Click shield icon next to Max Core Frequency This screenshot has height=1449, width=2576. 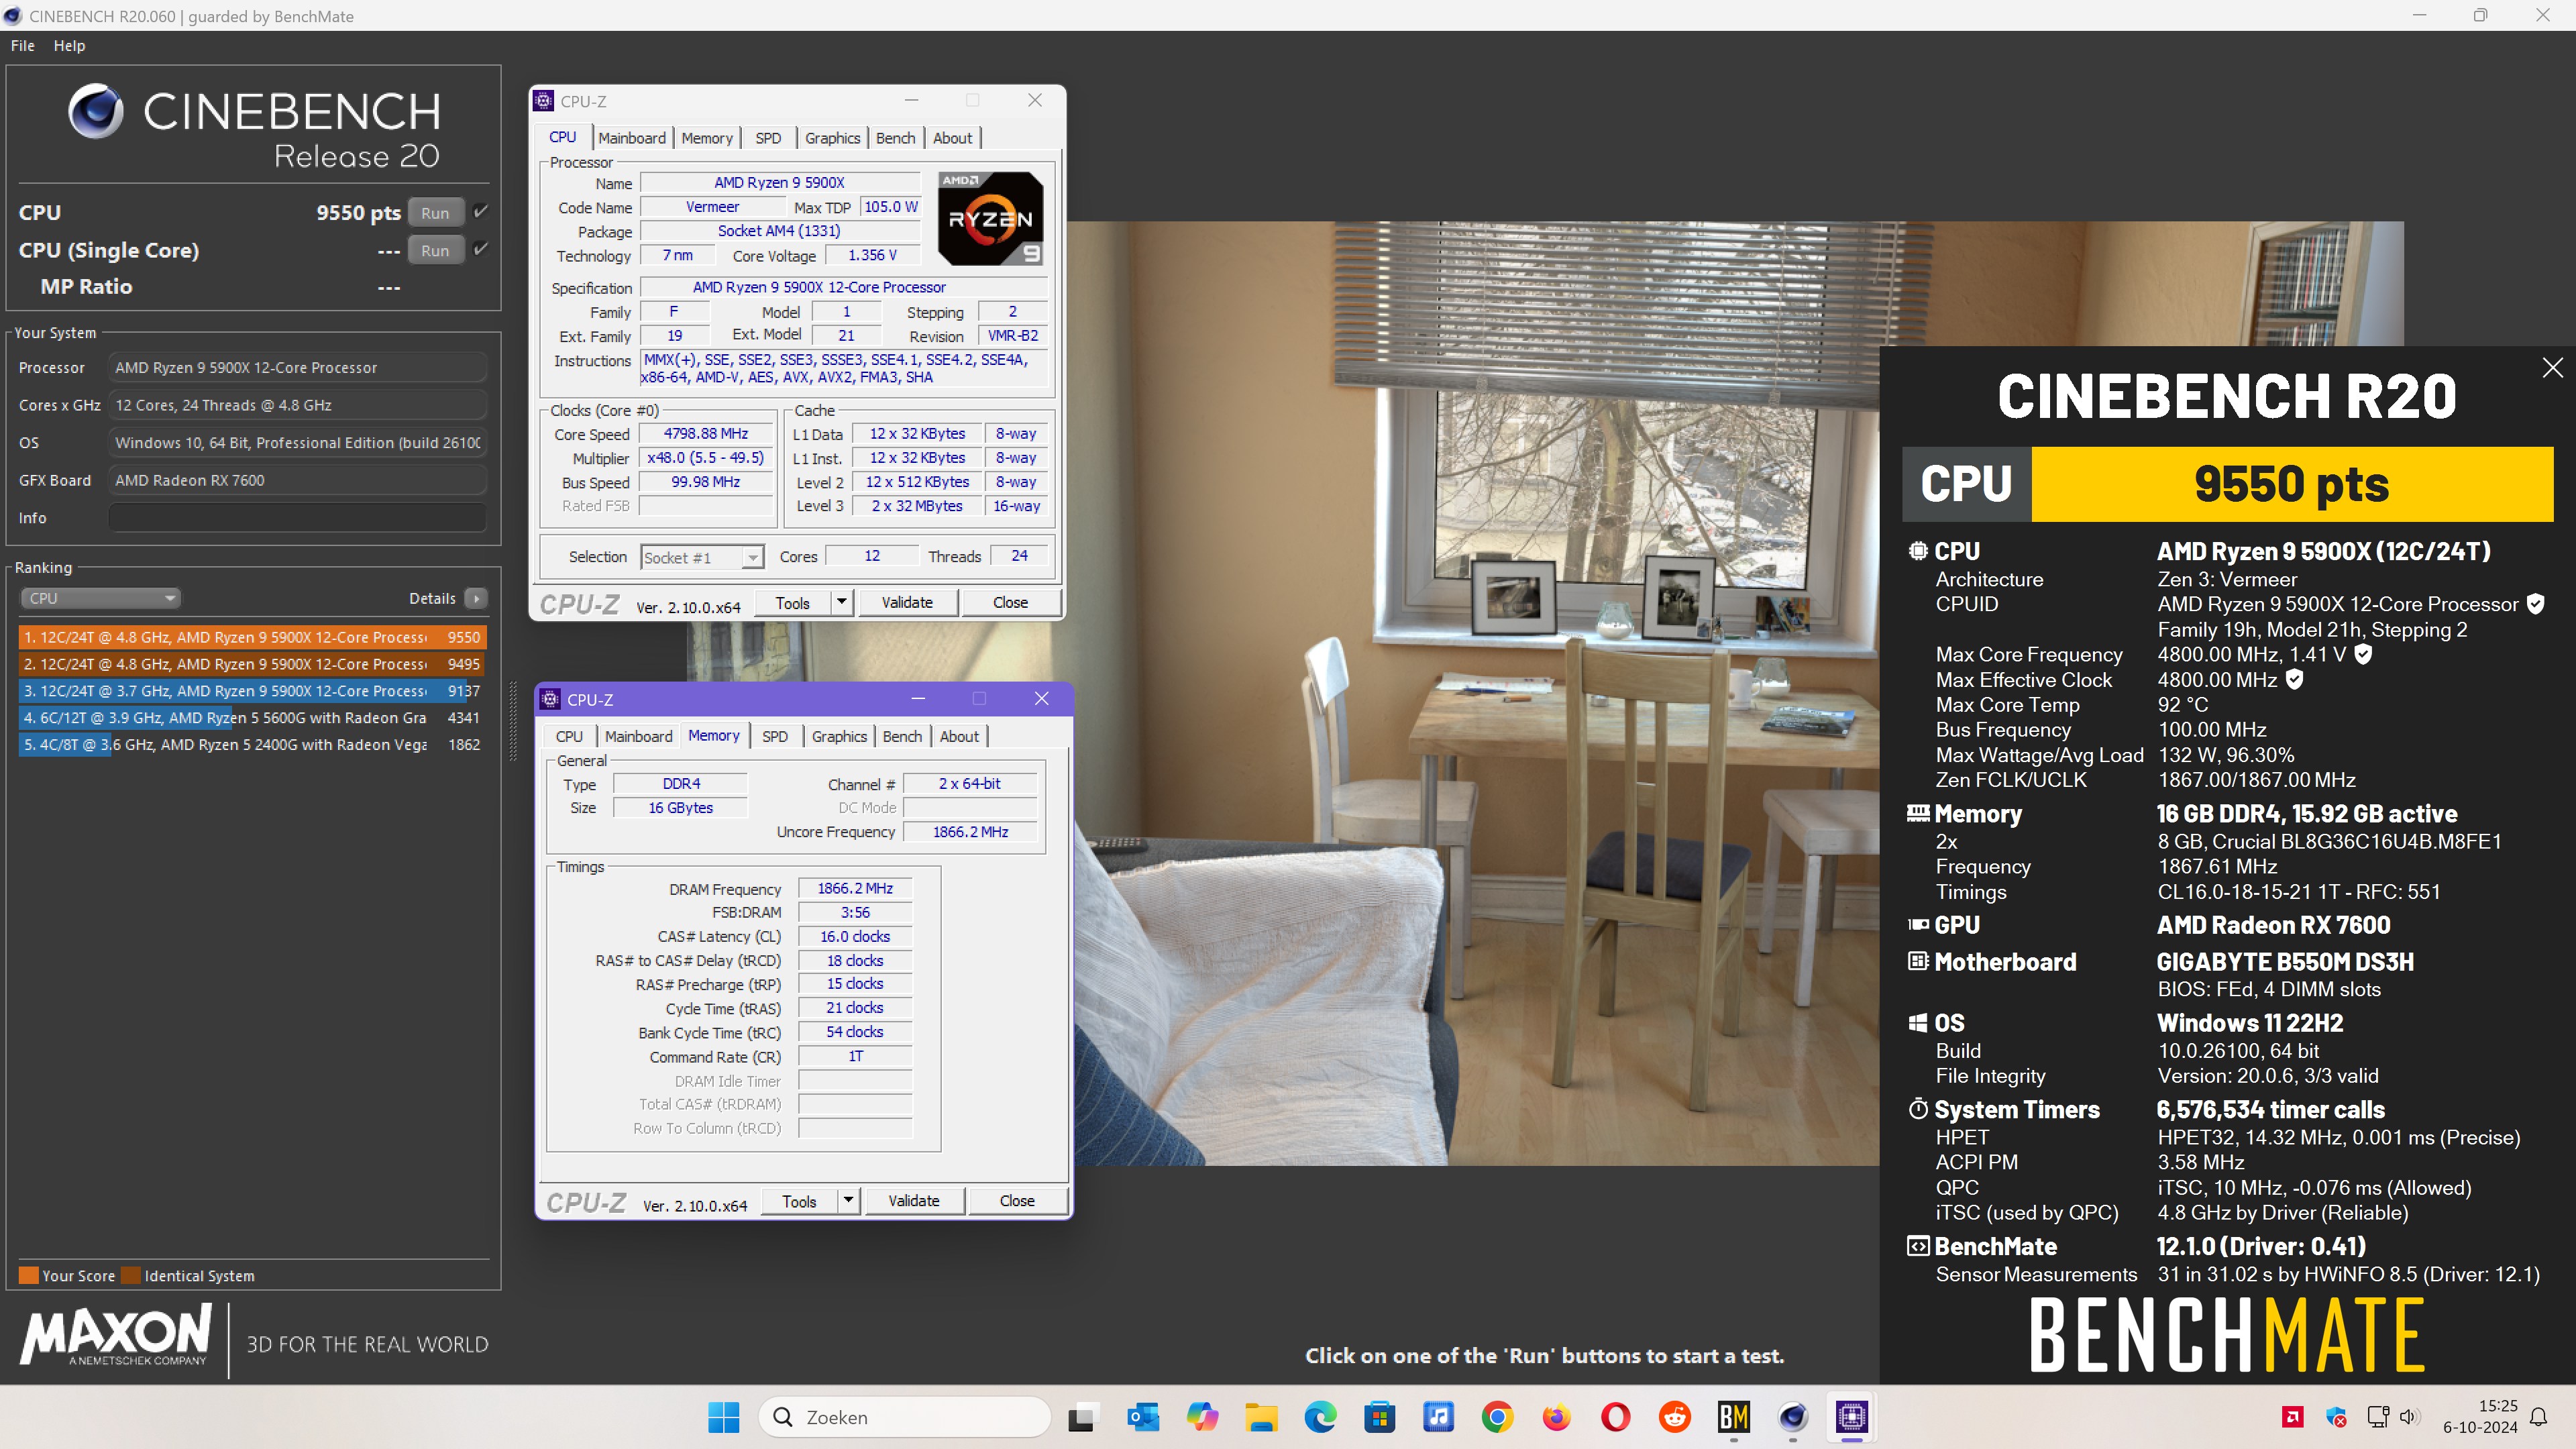[2363, 655]
